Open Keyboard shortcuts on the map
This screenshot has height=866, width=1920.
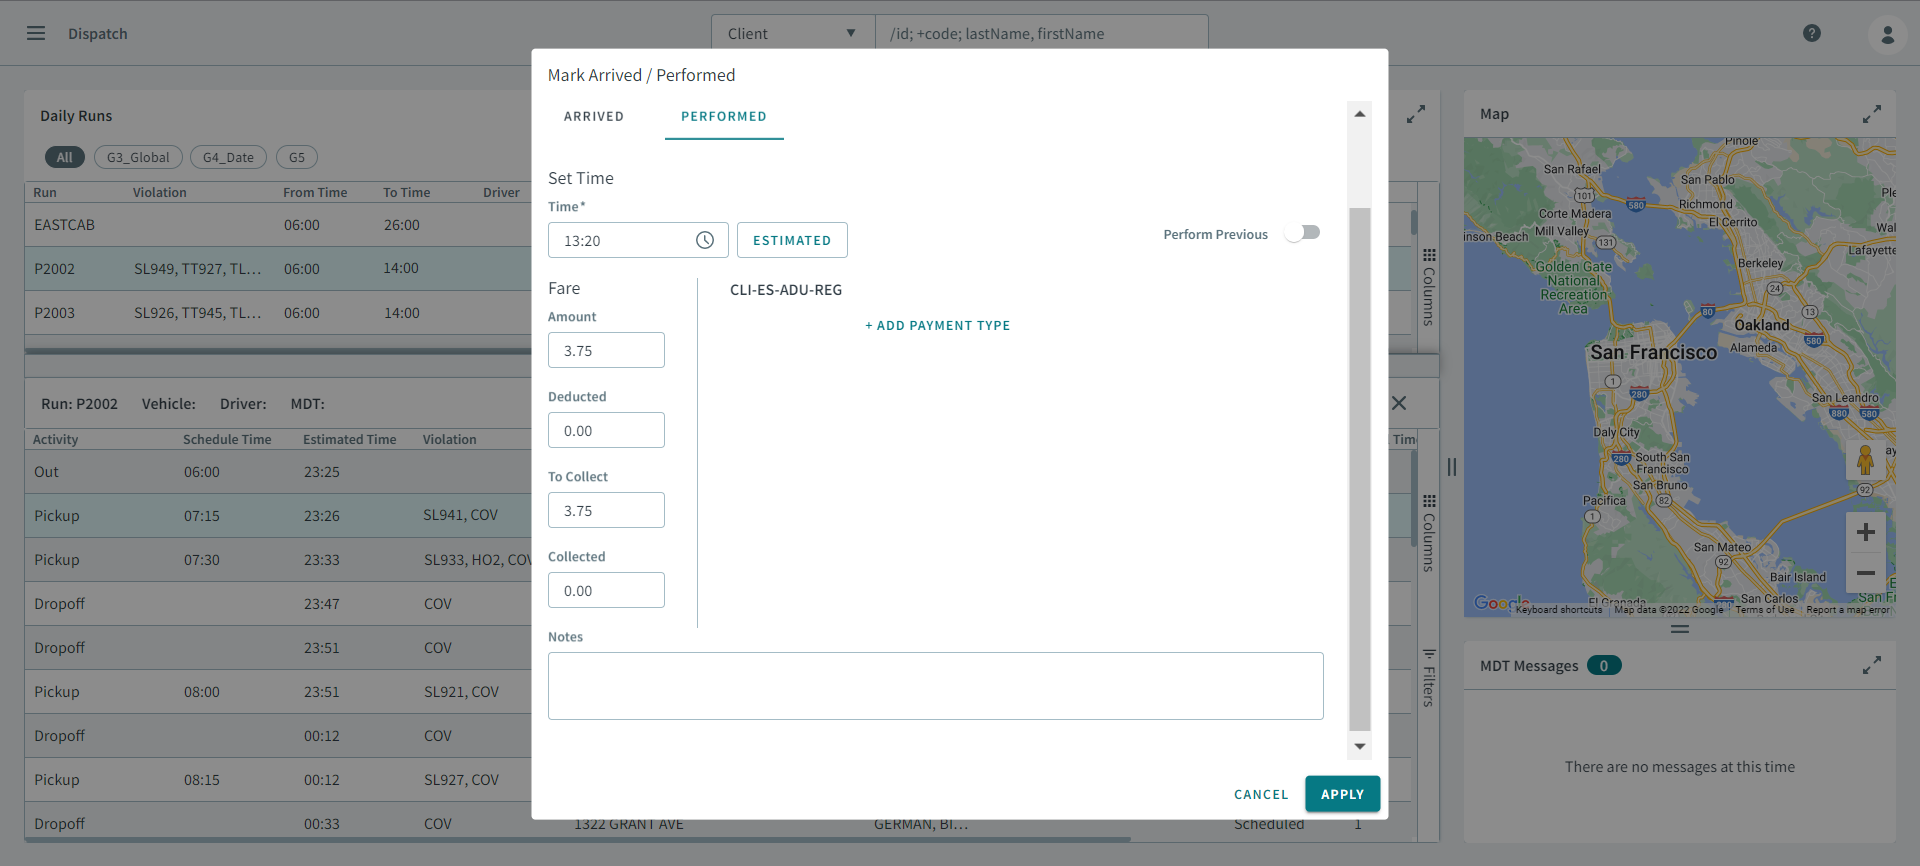1558,610
